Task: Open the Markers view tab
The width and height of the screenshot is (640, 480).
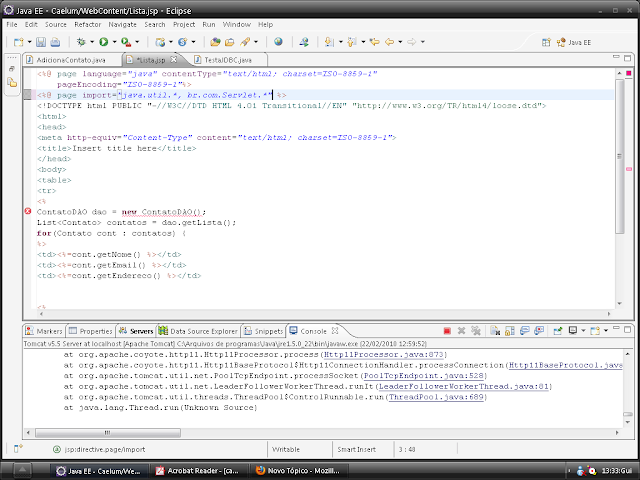Action: pos(44,331)
